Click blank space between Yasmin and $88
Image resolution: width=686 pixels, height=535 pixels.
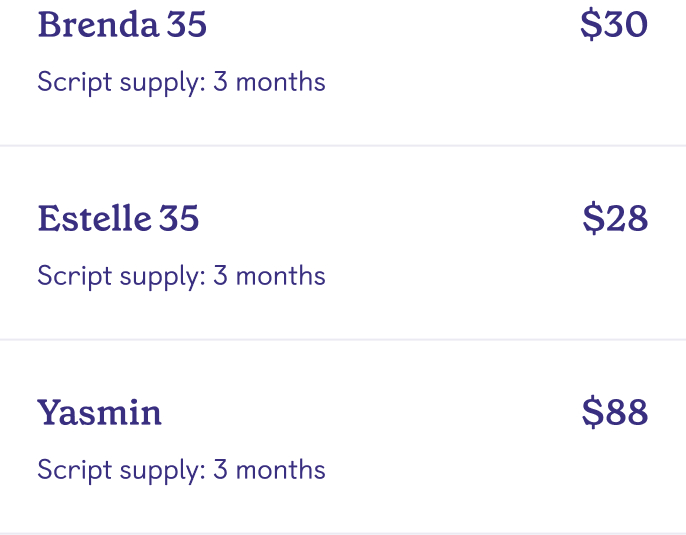(370, 413)
